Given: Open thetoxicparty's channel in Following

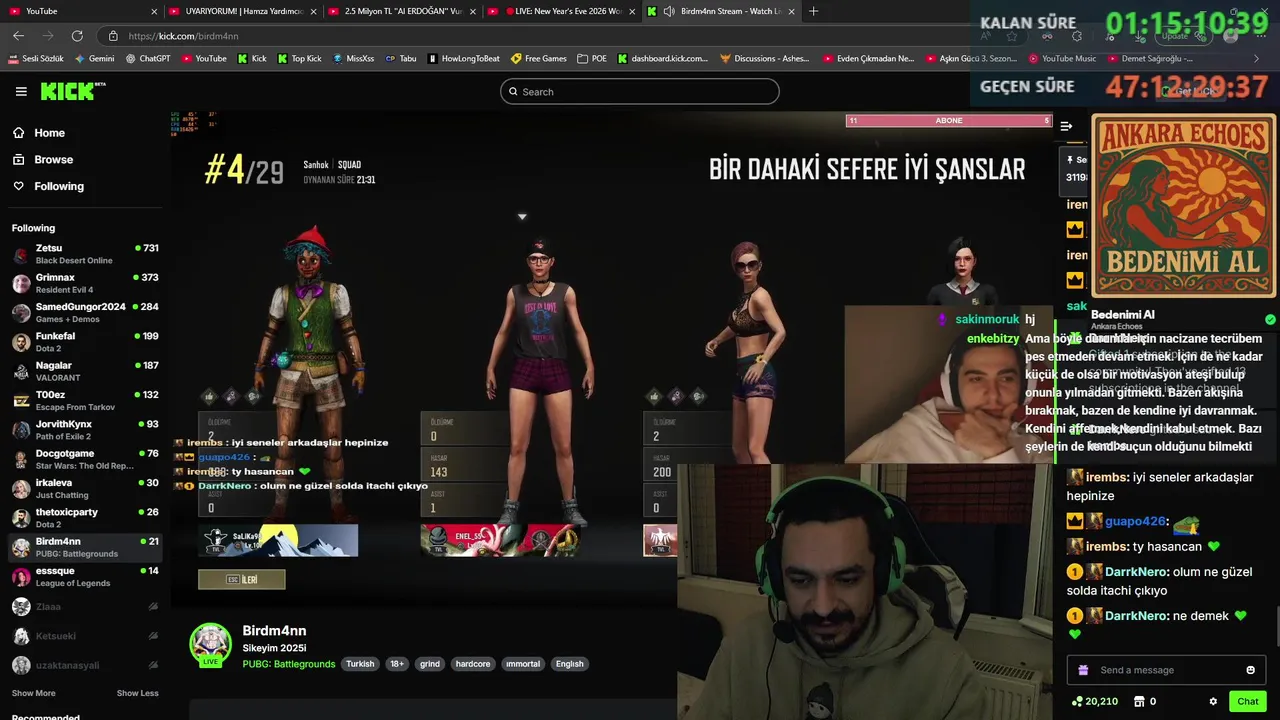Looking at the screenshot, I should tap(85, 517).
